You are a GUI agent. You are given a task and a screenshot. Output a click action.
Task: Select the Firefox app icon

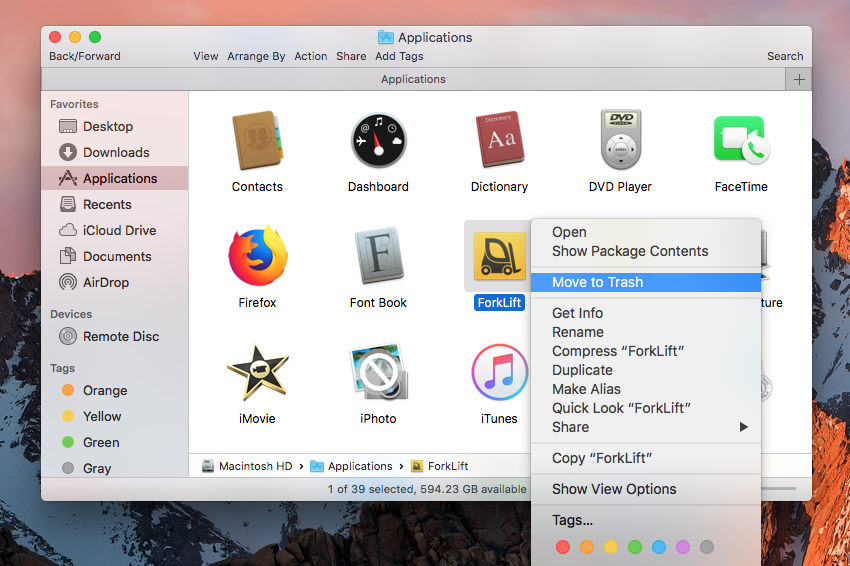tap(257, 256)
